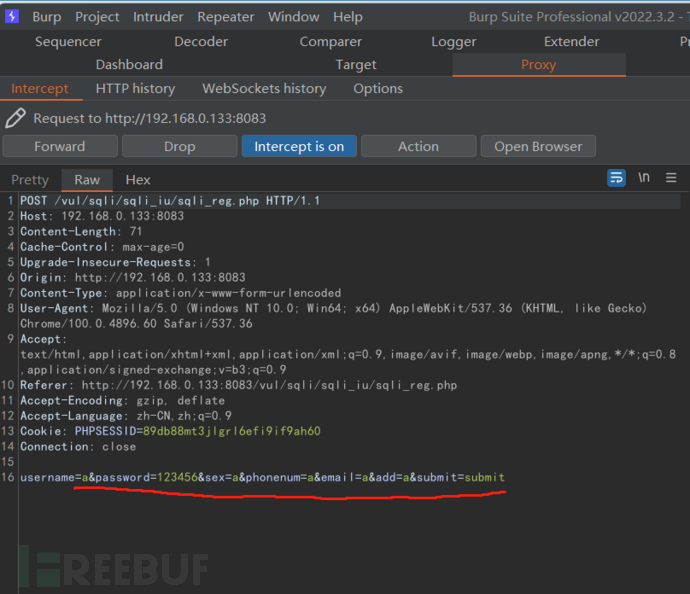Click the submit=submit parameter
The image size is (690, 594).
click(461, 477)
